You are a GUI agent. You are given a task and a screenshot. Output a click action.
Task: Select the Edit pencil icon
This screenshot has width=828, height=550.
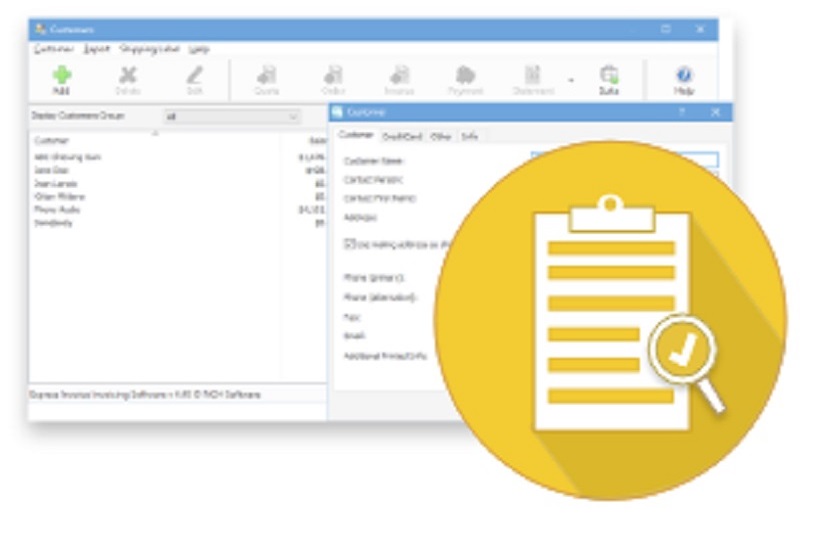tap(194, 76)
